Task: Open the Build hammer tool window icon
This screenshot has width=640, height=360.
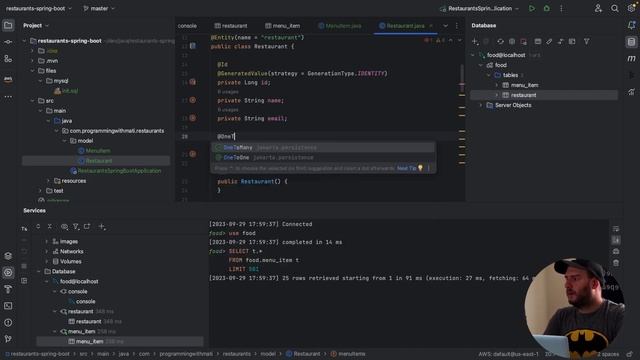Action: pyautogui.click(x=8, y=289)
